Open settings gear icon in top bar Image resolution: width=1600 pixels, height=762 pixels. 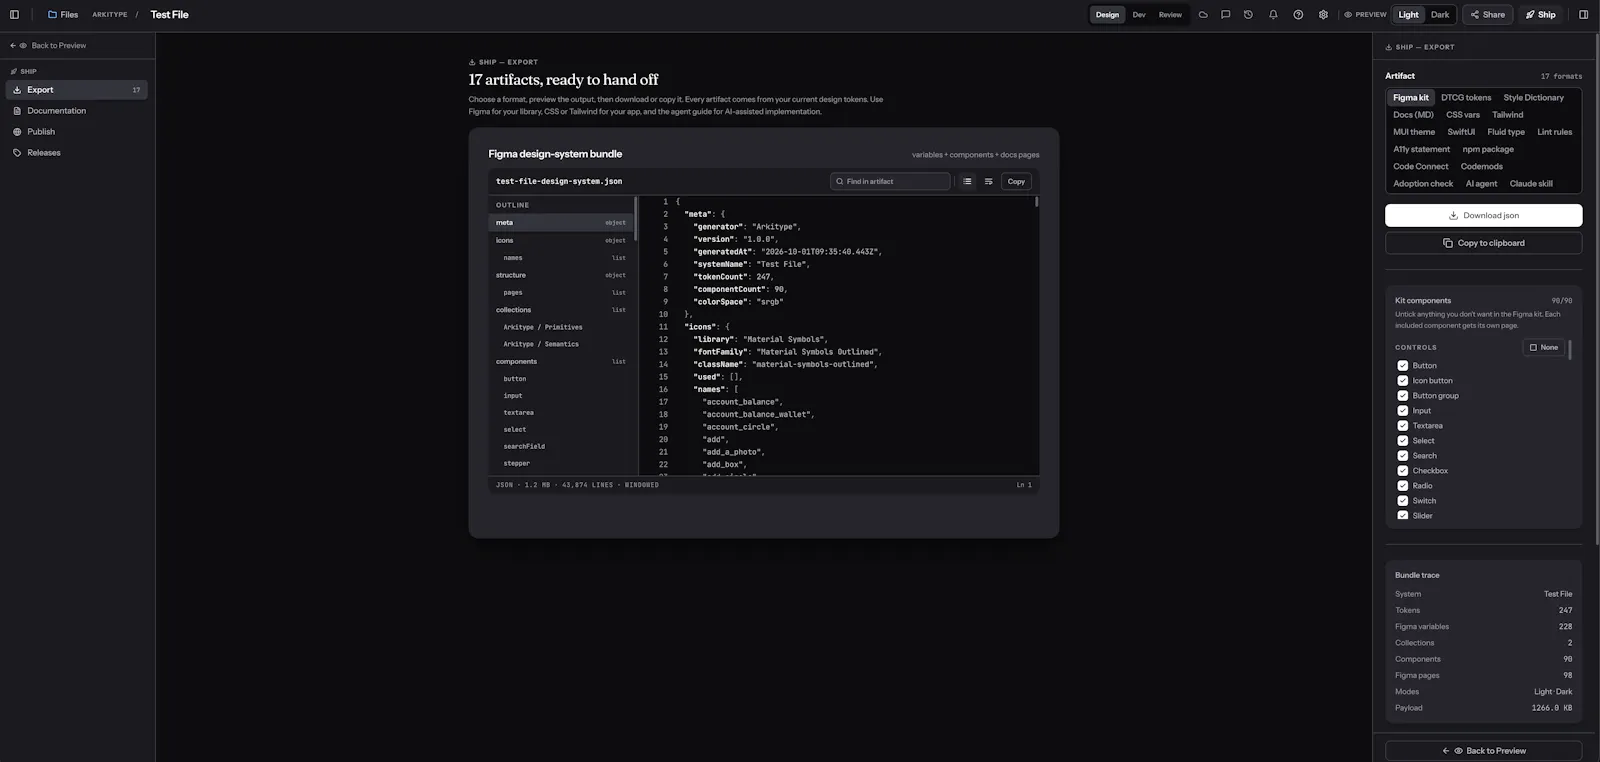(1323, 15)
